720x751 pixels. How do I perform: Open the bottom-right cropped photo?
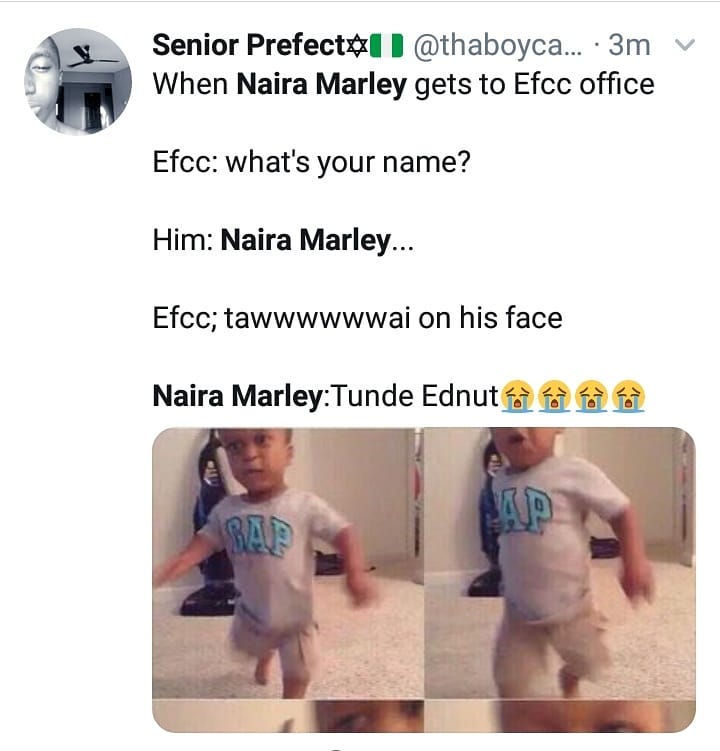559,717
